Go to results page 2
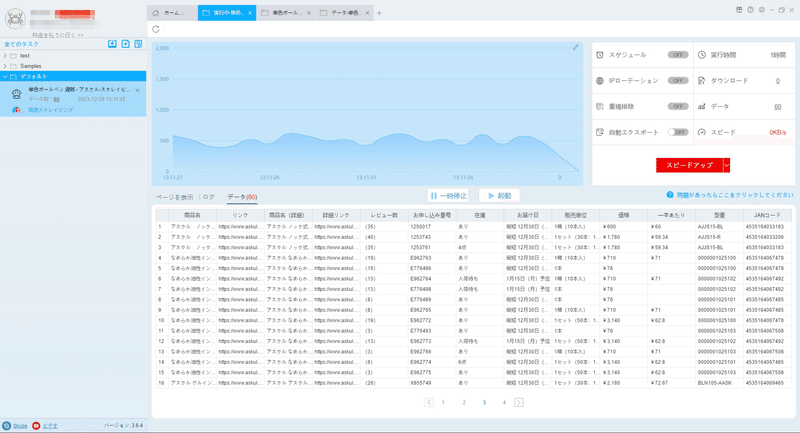This screenshot has width=800, height=433. (x=464, y=402)
